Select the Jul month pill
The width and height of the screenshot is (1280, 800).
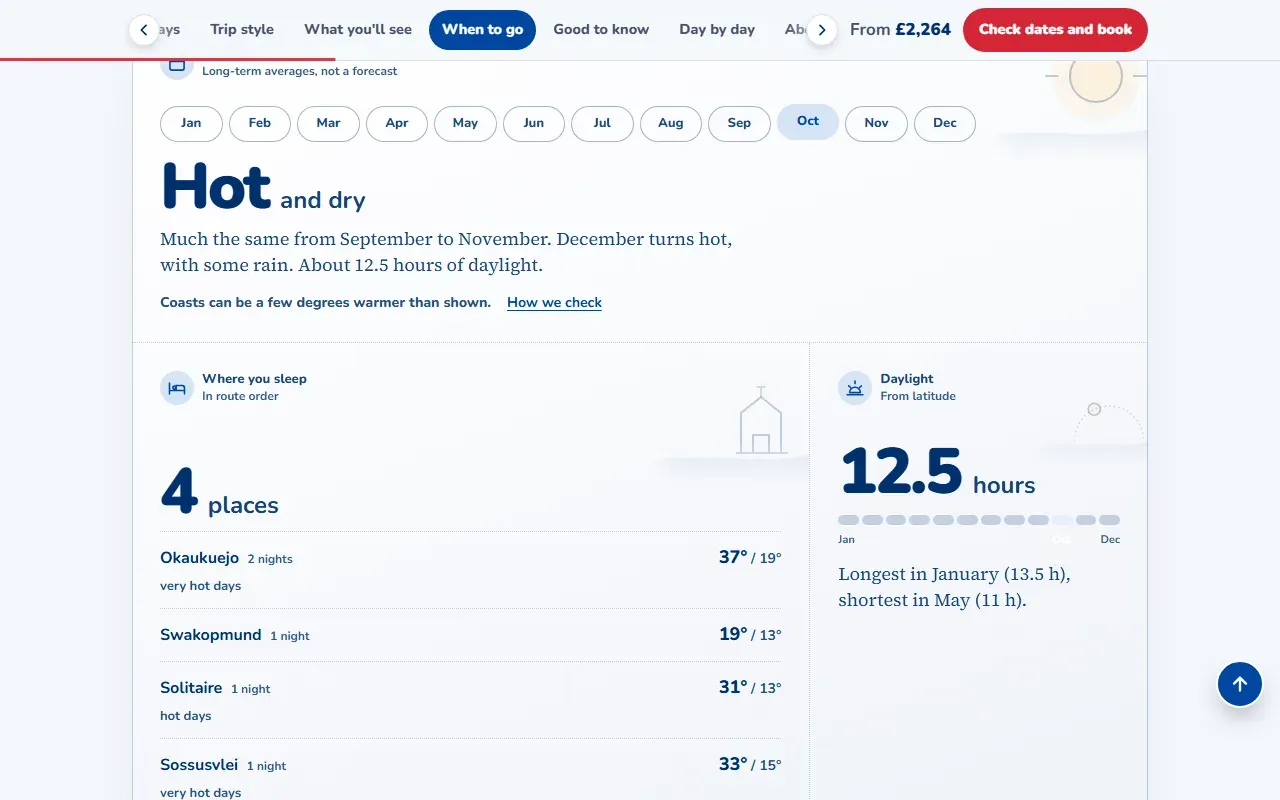coord(602,123)
